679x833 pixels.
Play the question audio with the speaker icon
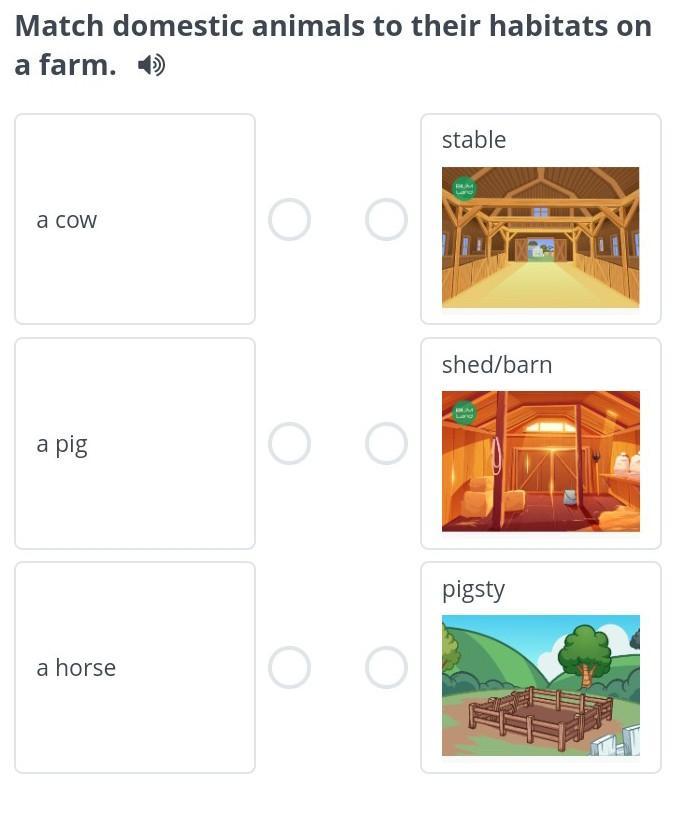pyautogui.click(x=151, y=66)
